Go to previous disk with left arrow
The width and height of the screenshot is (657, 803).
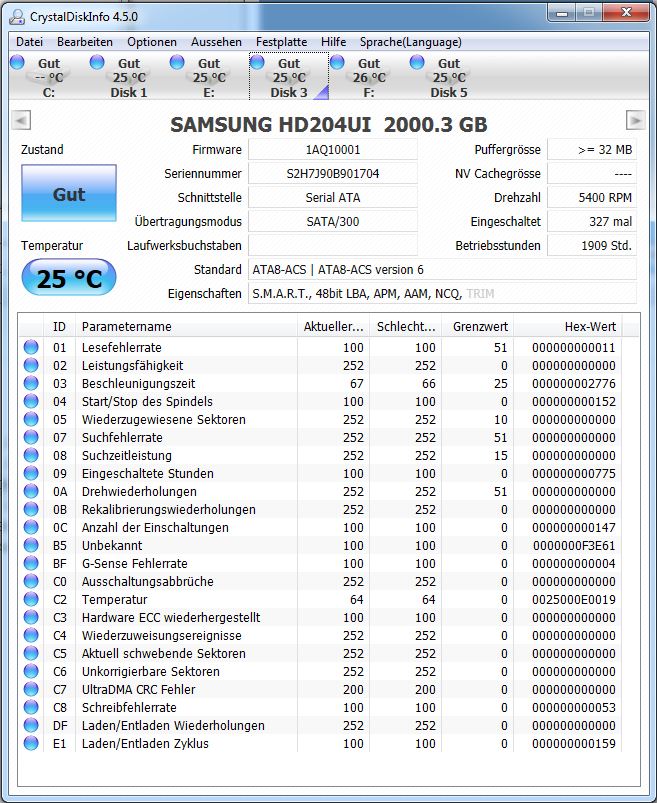21,120
